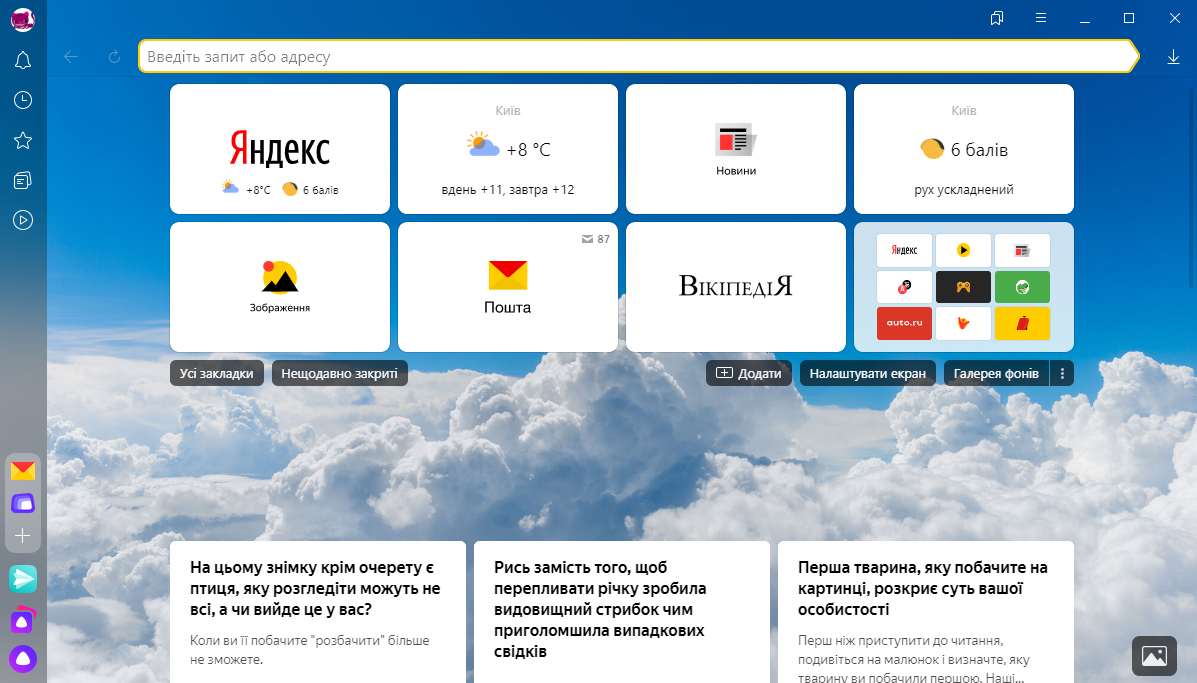This screenshot has width=1197, height=683.
Task: Open Галерея фонів
Action: point(996,373)
